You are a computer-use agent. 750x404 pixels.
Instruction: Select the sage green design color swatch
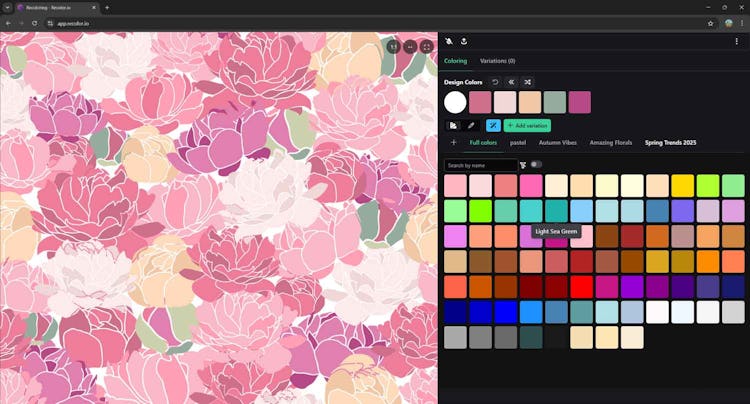pyautogui.click(x=555, y=102)
